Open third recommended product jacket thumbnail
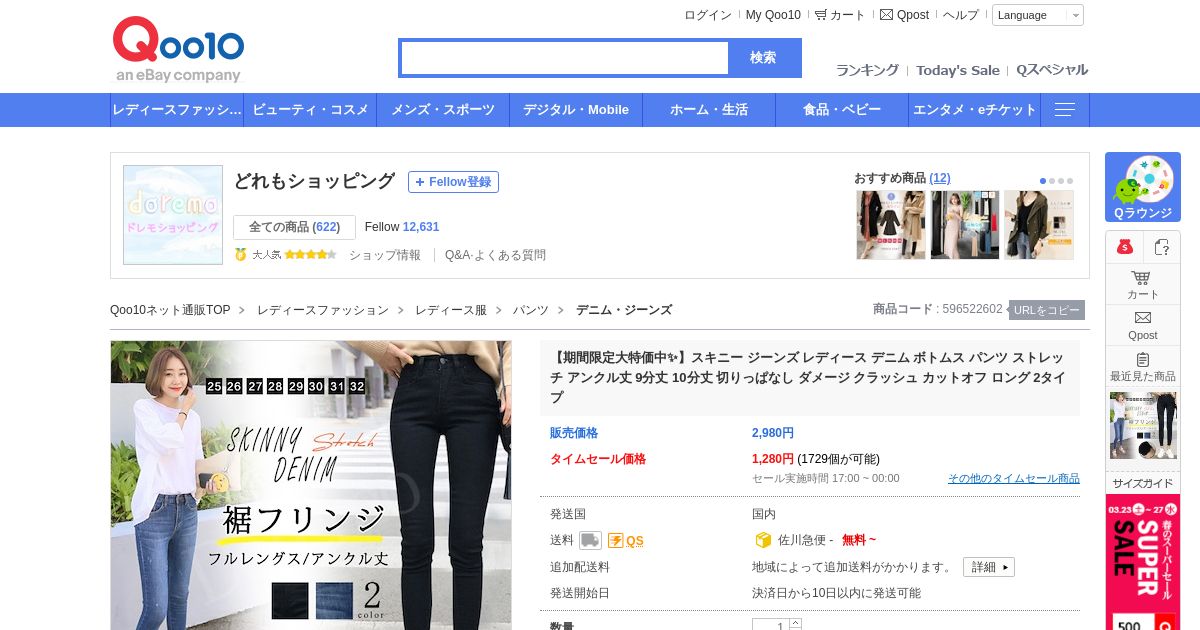Image resolution: width=1200 pixels, height=630 pixels. (1039, 225)
